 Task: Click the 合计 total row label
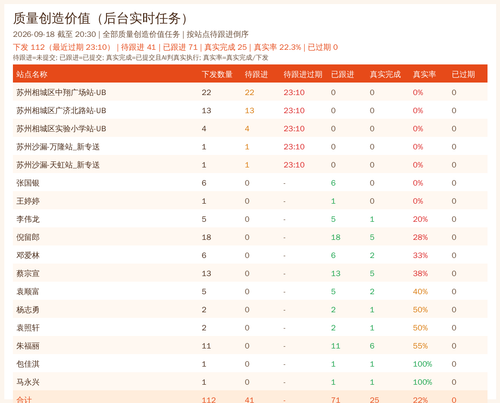[x=24, y=399]
